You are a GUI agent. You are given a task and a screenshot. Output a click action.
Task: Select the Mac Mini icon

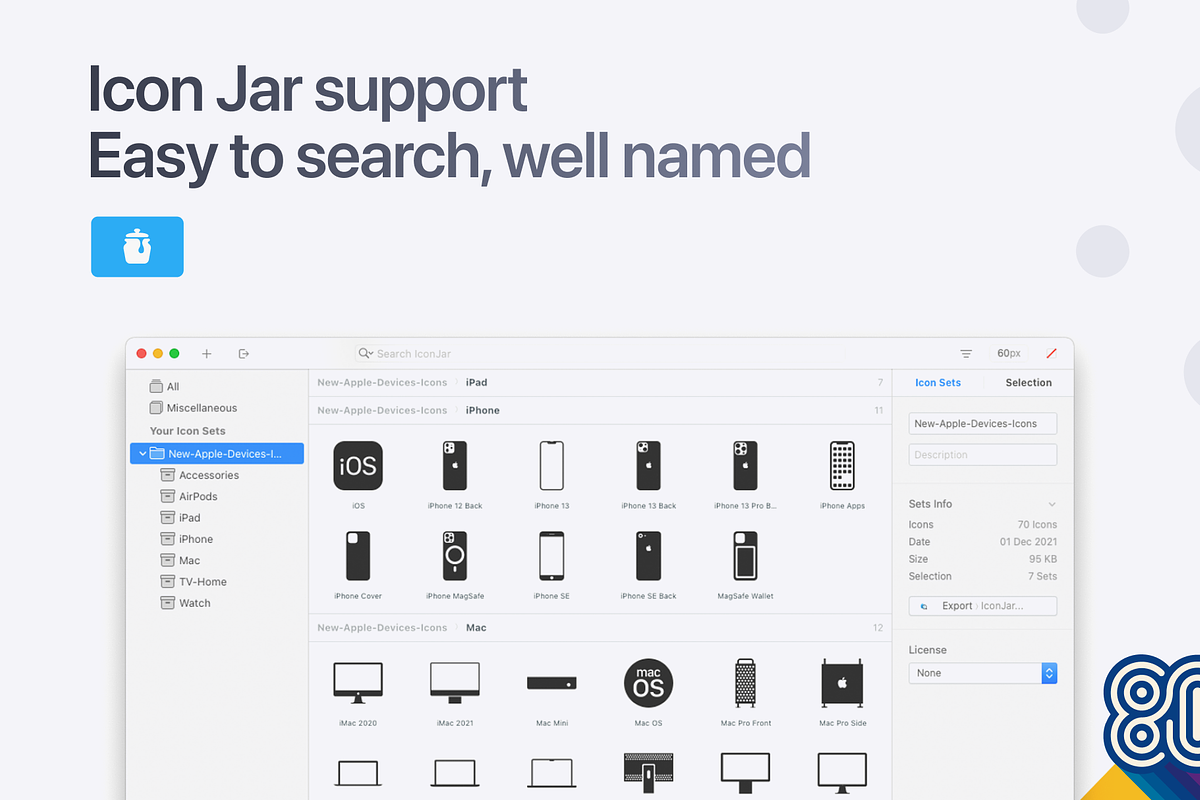552,682
